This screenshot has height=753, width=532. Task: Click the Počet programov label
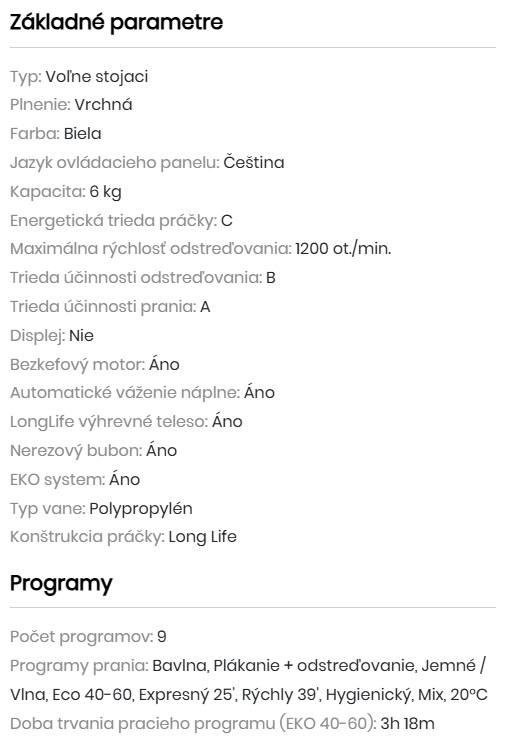(82, 637)
